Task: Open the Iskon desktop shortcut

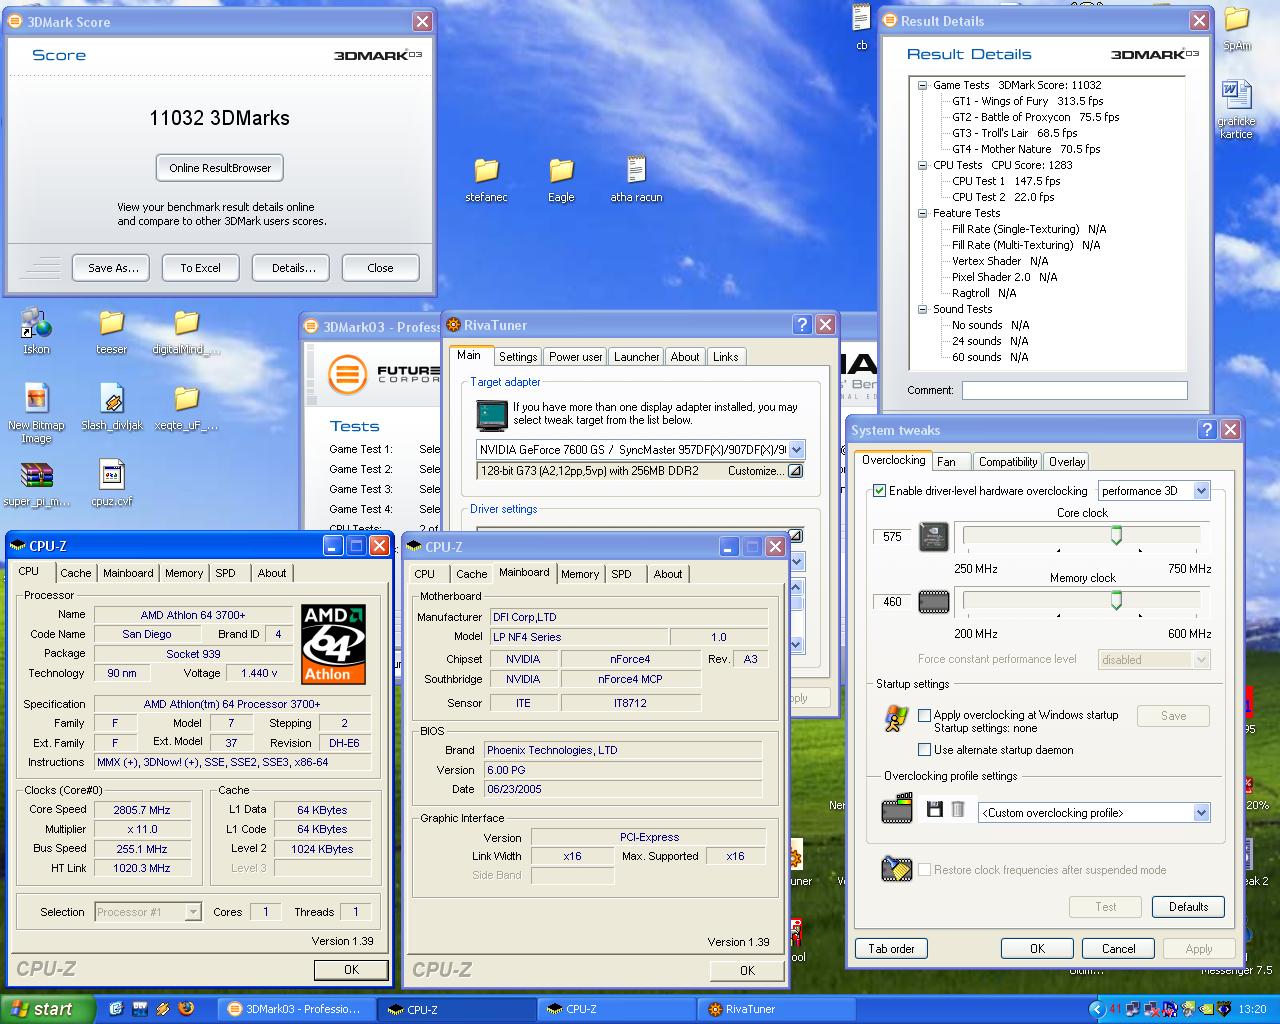Action: tap(36, 323)
